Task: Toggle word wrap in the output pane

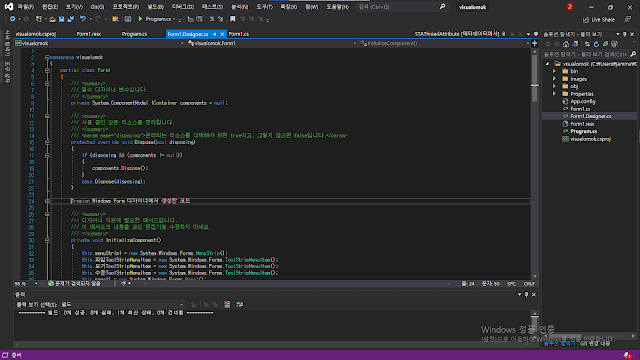Action: [x=240, y=304]
